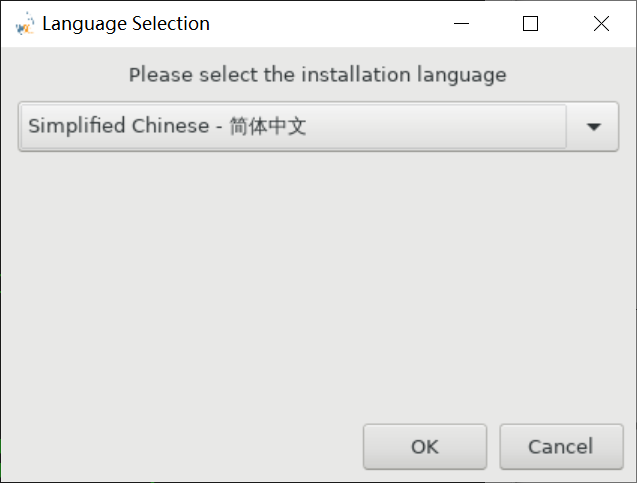This screenshot has width=637, height=483.
Task: Maximize the Language Selection dialog
Action: [531, 24]
